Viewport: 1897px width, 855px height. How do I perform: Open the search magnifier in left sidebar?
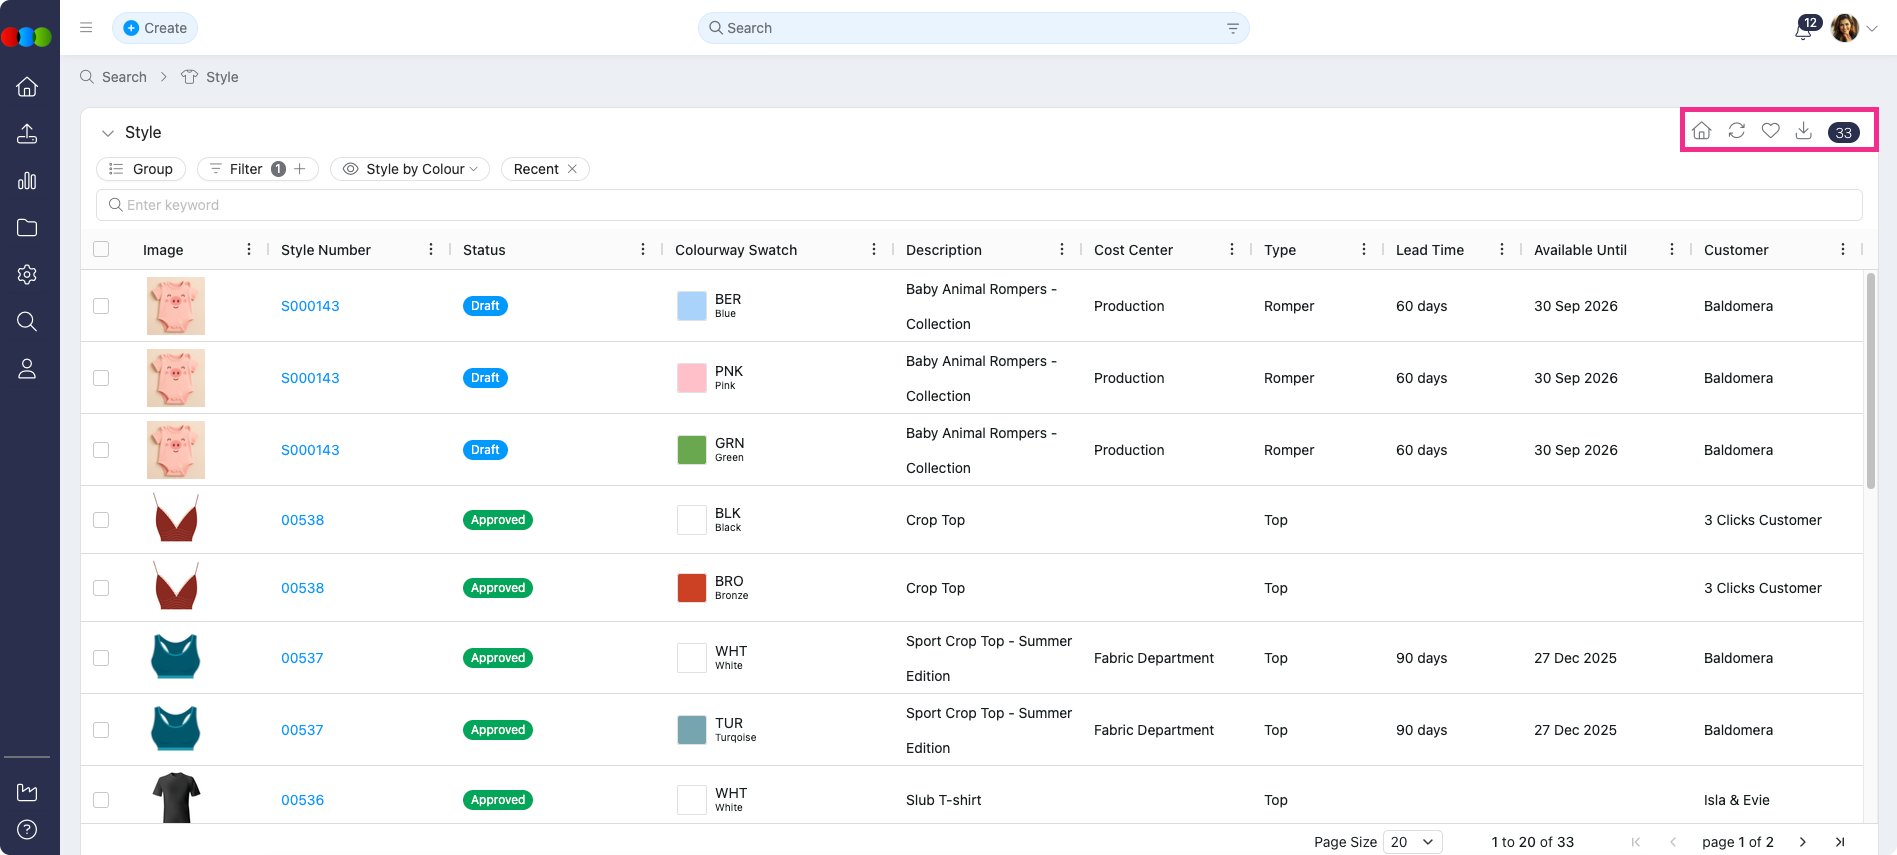27,321
